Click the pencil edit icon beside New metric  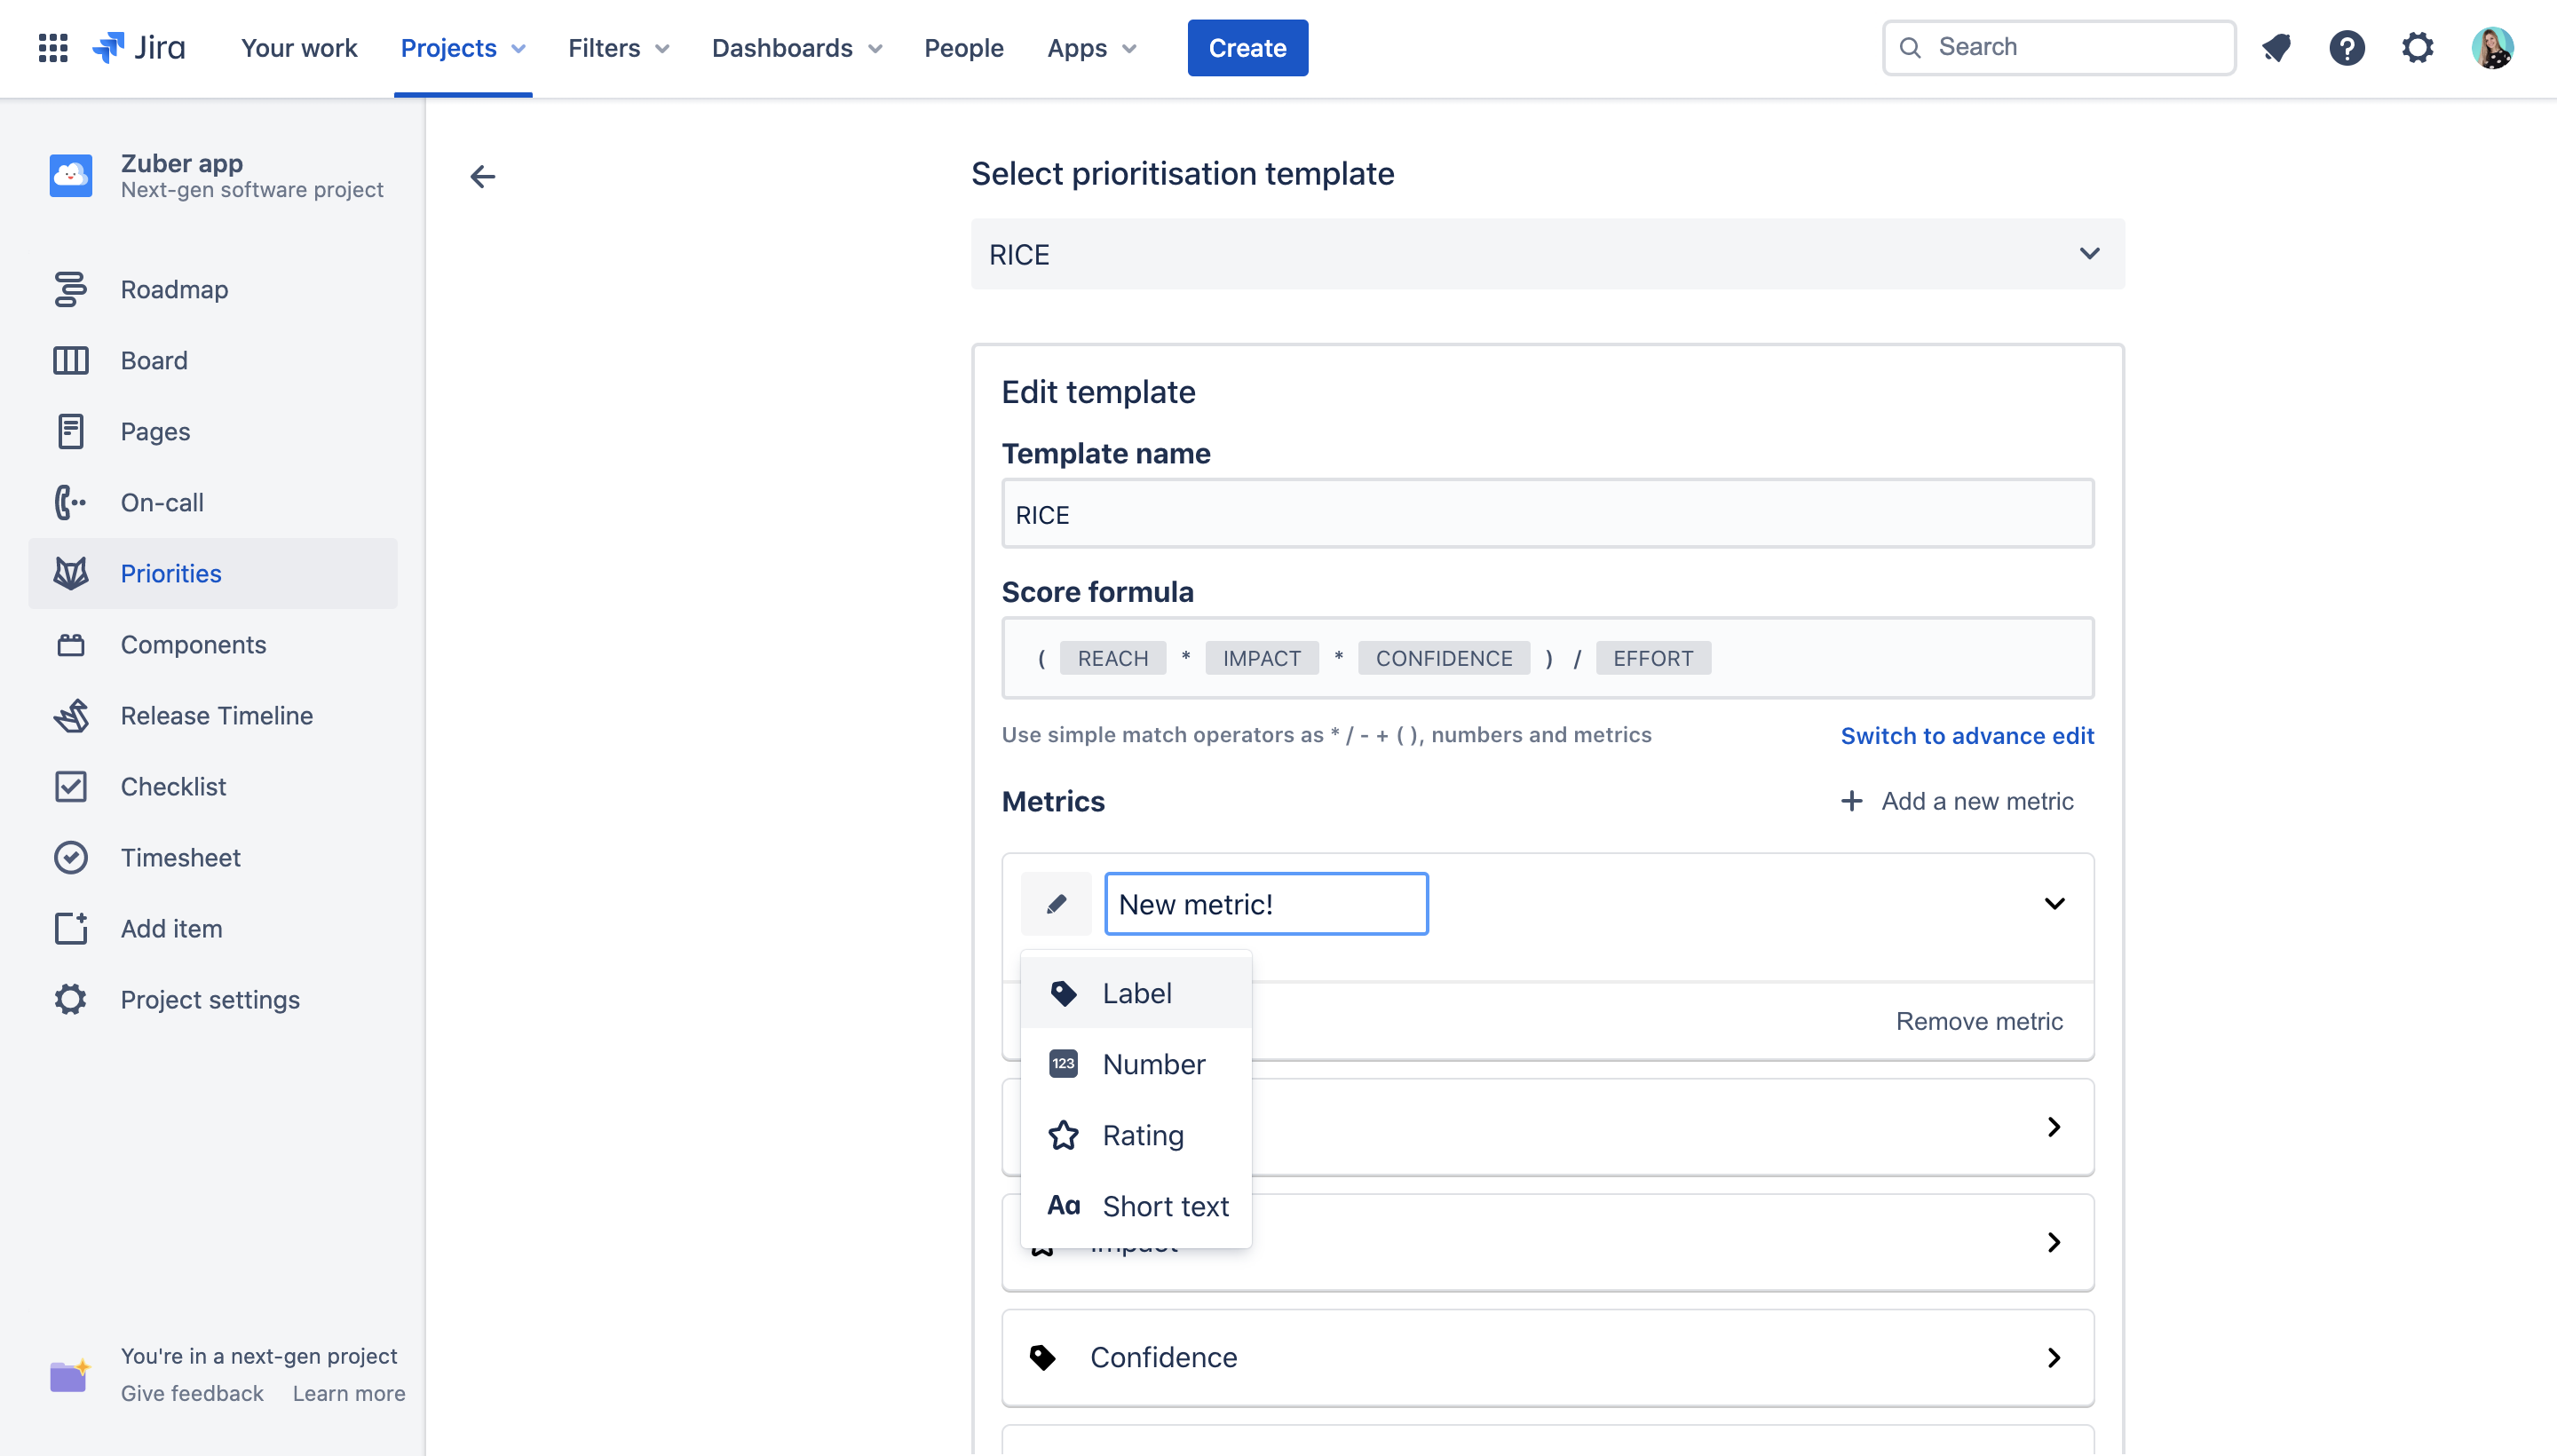tap(1056, 904)
